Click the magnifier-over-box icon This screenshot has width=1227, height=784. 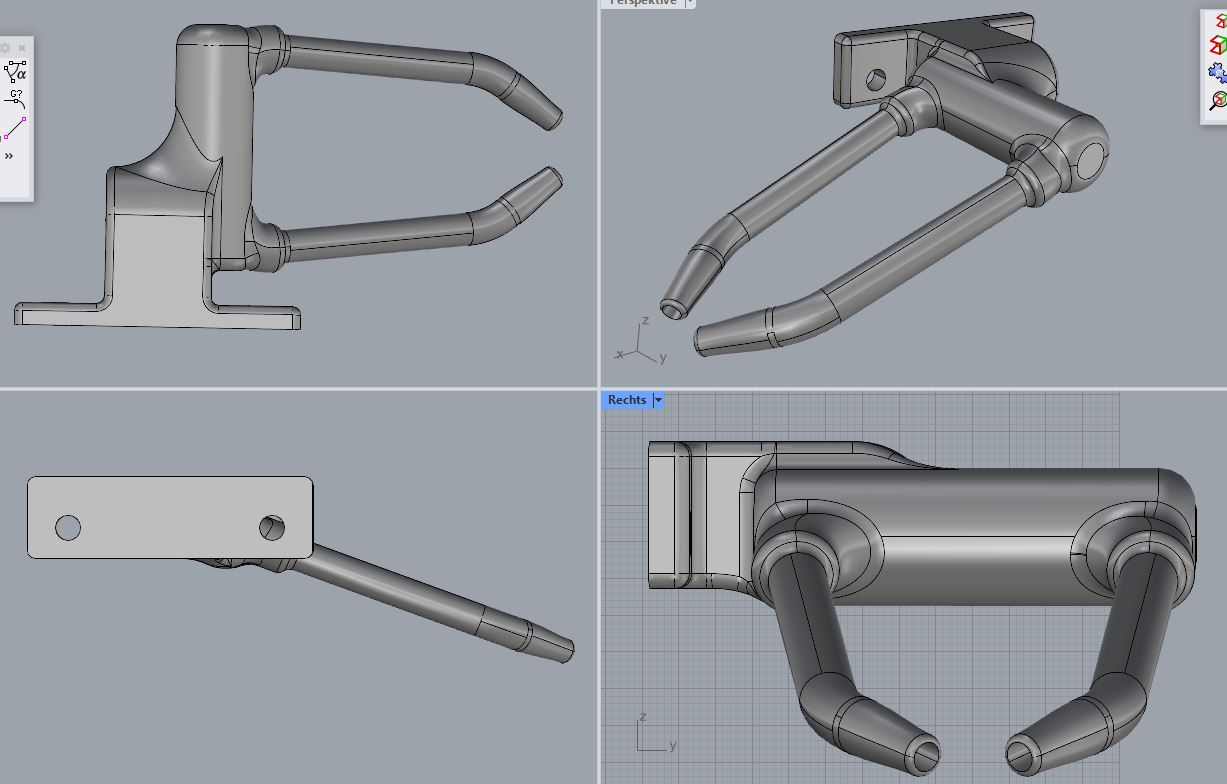click(1218, 100)
